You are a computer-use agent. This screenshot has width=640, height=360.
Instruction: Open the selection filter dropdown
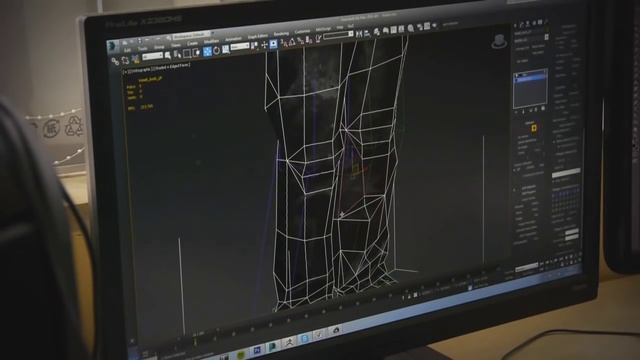(152, 56)
